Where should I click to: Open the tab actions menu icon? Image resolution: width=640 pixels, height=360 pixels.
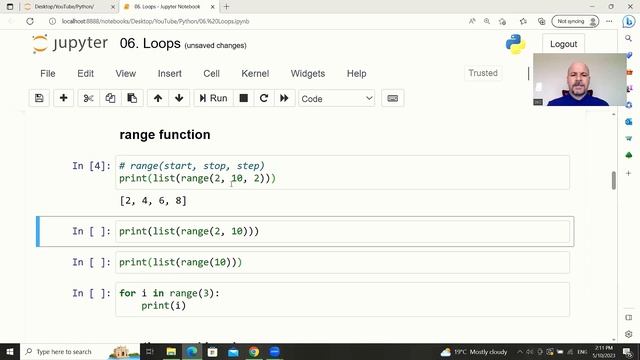pos(10,7)
